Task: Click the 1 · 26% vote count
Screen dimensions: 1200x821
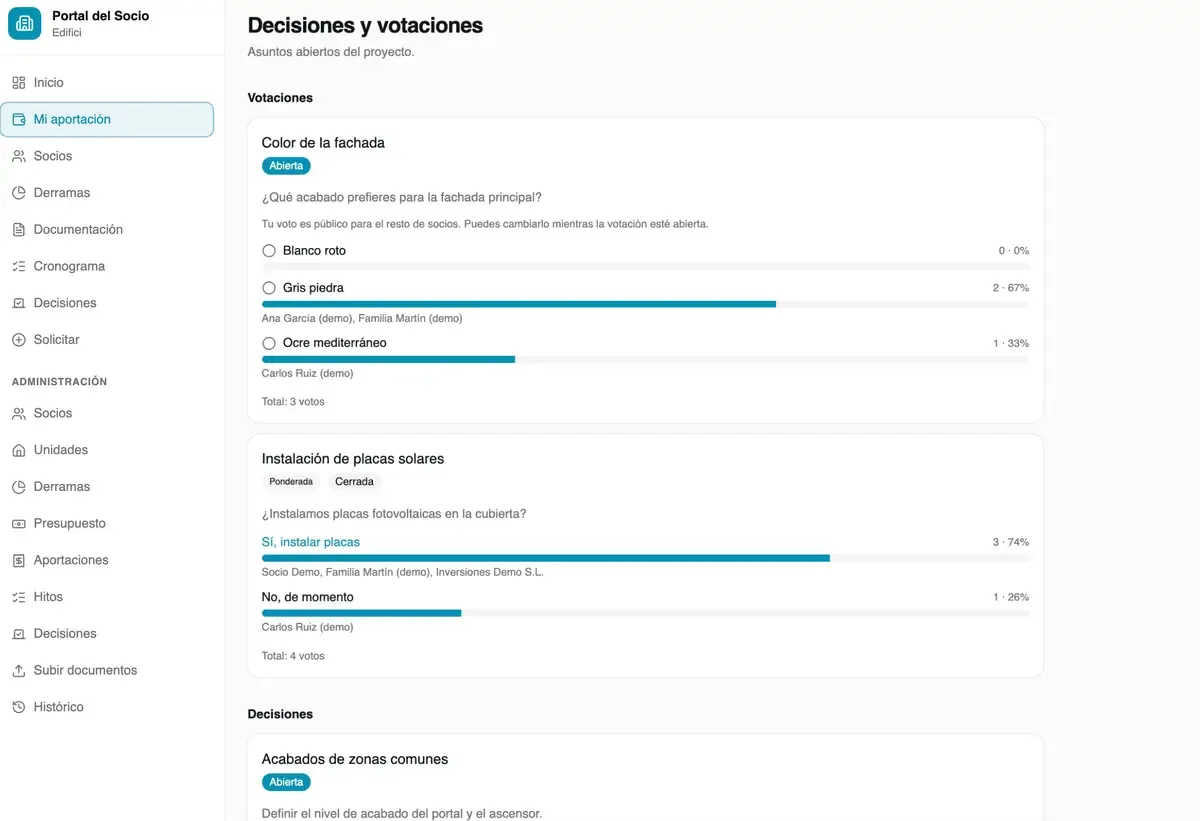Action: pyautogui.click(x=1011, y=597)
